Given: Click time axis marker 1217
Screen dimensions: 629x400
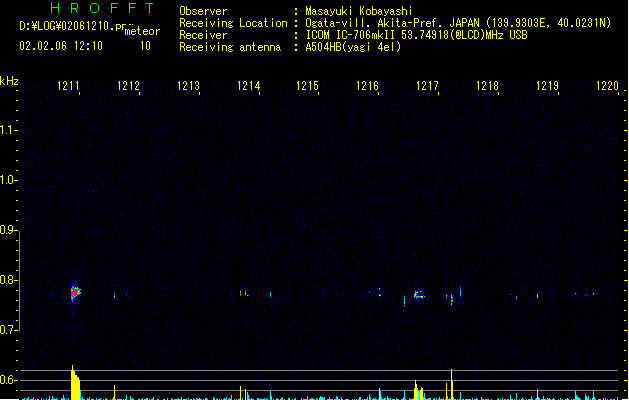Looking at the screenshot, I should [x=427, y=86].
